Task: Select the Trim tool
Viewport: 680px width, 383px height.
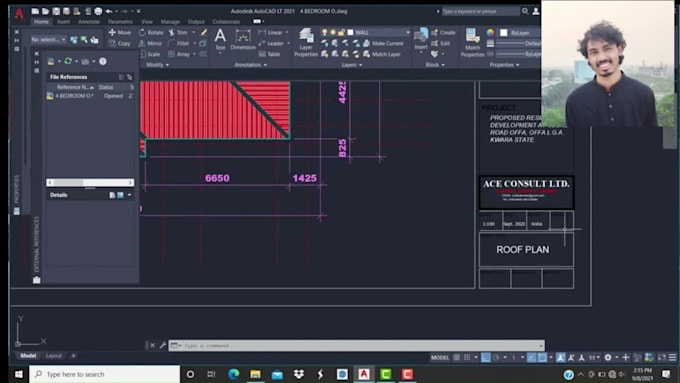Action: click(178, 33)
